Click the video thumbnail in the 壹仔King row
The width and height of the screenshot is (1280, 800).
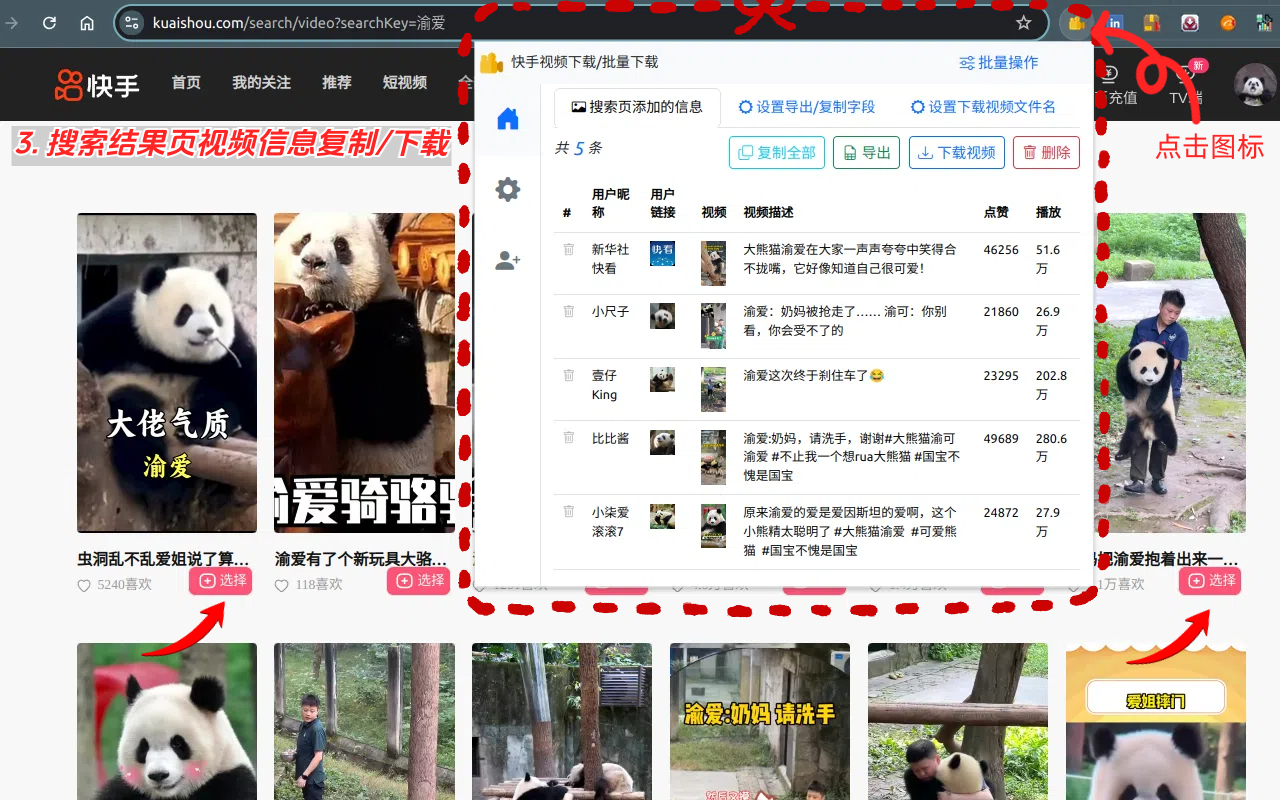713,389
